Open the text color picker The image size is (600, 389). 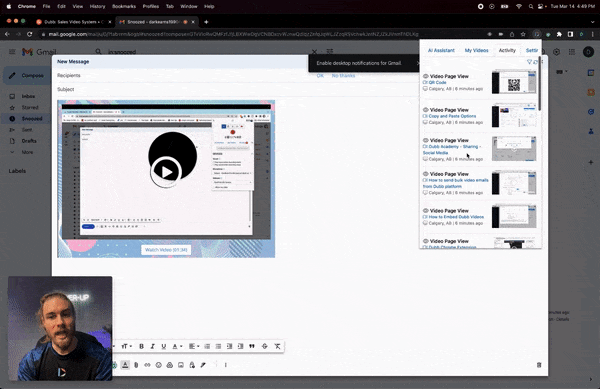coord(176,346)
